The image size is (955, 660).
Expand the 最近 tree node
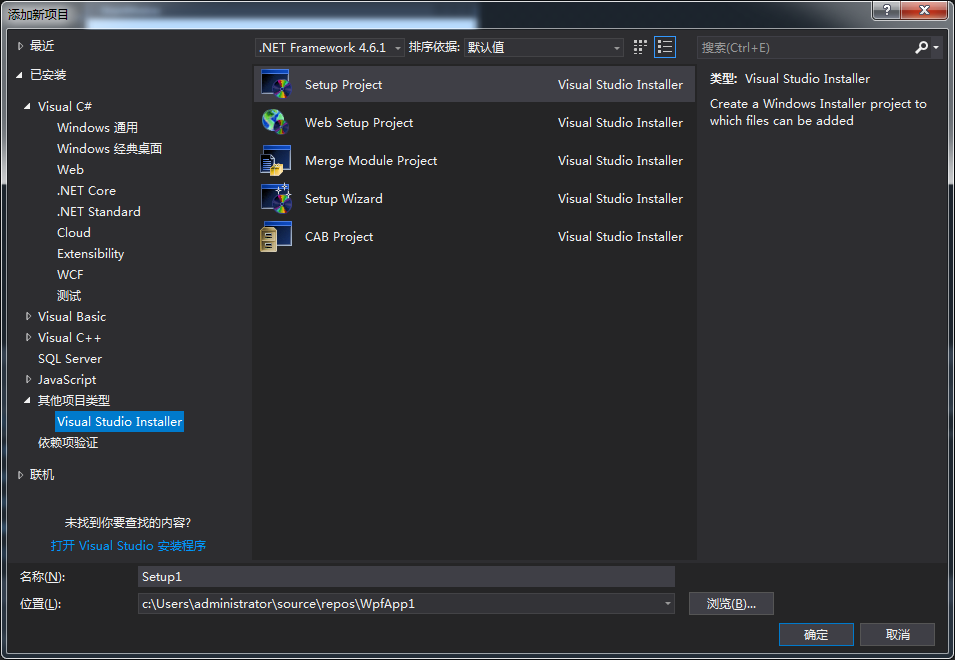click(x=20, y=46)
